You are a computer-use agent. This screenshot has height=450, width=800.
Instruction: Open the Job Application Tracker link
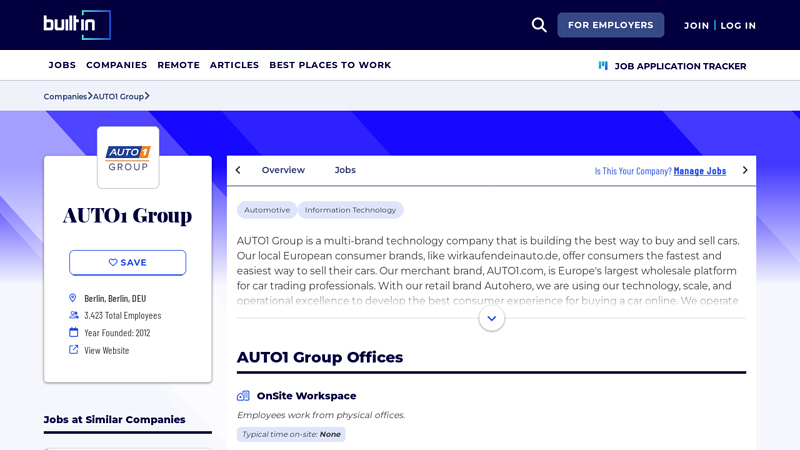pyautogui.click(x=680, y=66)
